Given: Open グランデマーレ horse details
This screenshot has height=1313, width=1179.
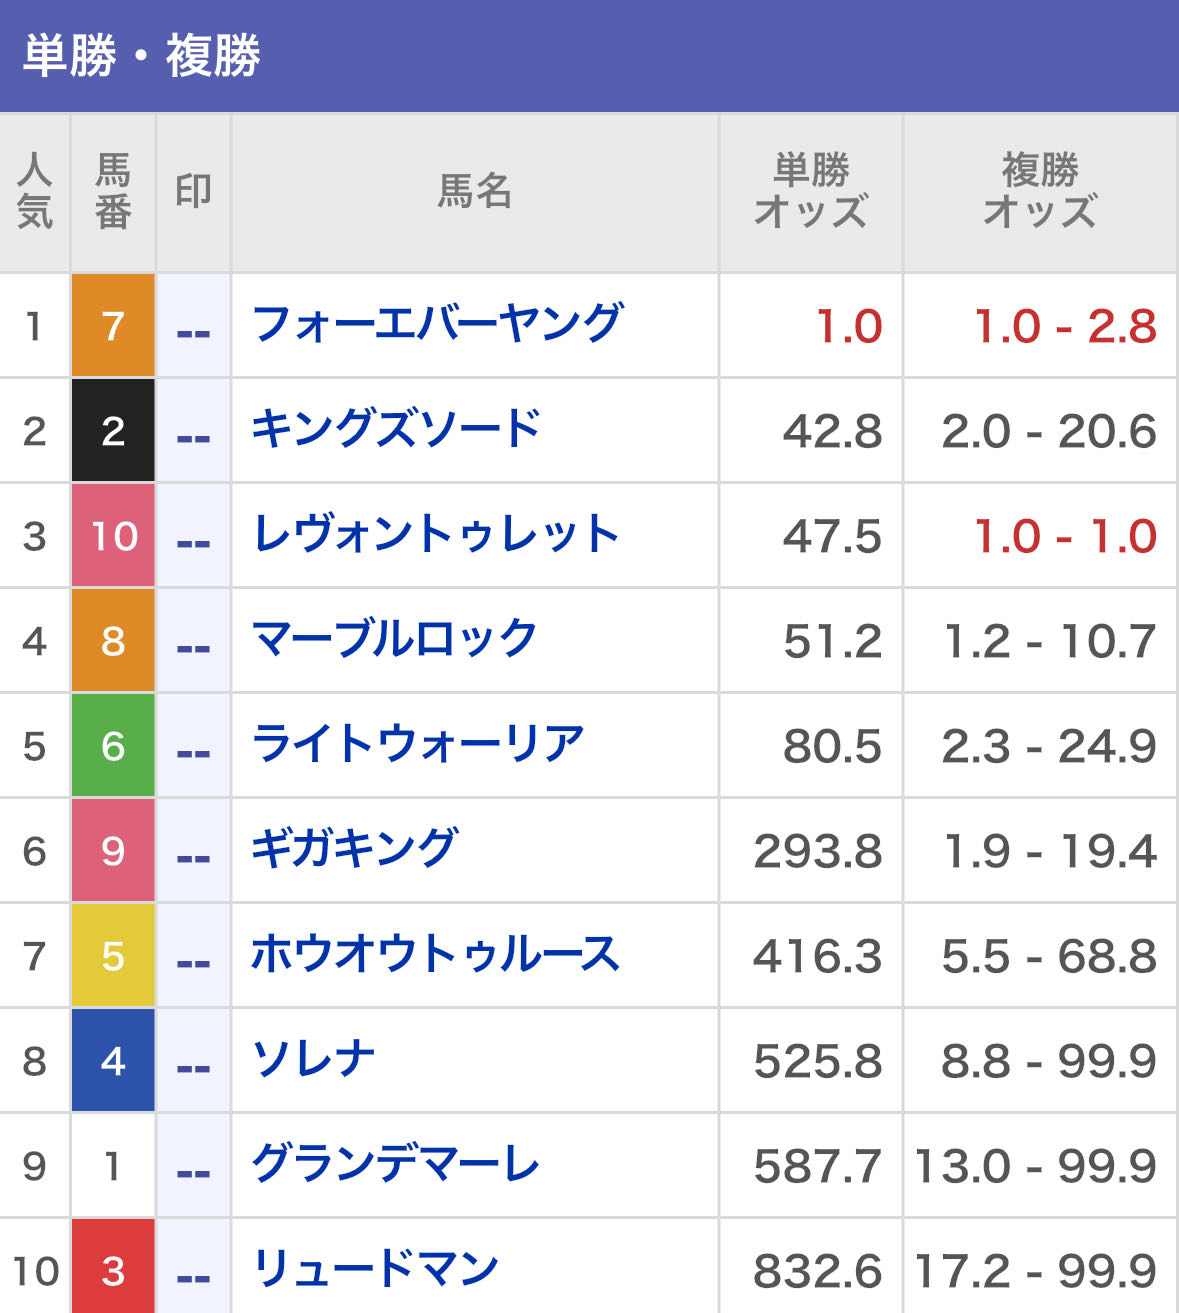Looking at the screenshot, I should point(395,1164).
